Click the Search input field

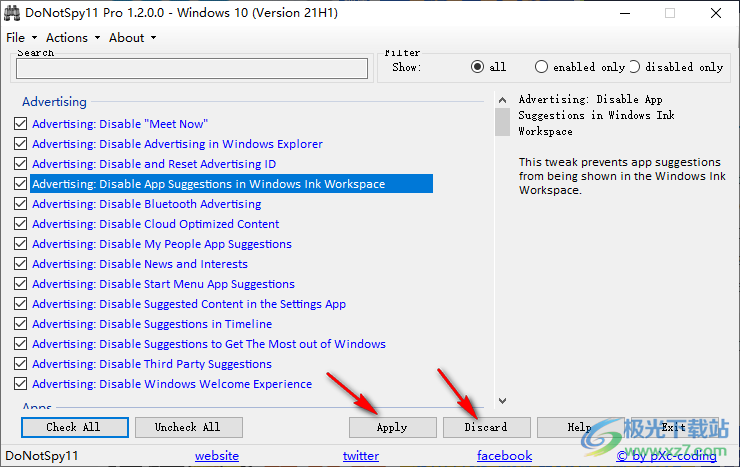(192, 68)
